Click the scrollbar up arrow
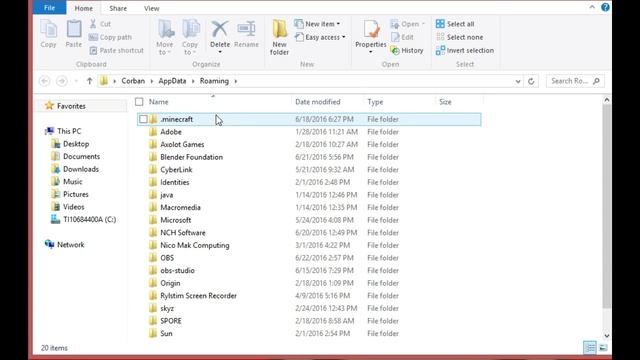This screenshot has width=640, height=360. point(607,100)
